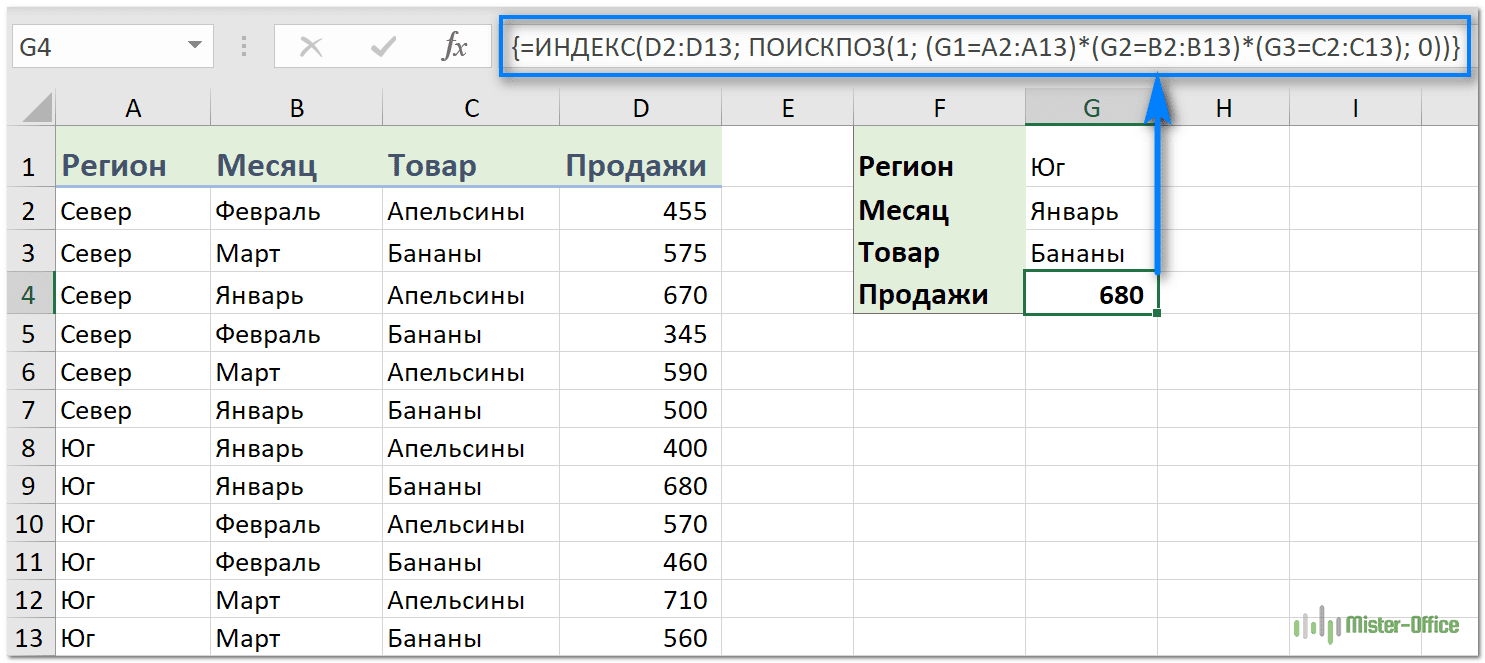Select column D header

[x=640, y=109]
